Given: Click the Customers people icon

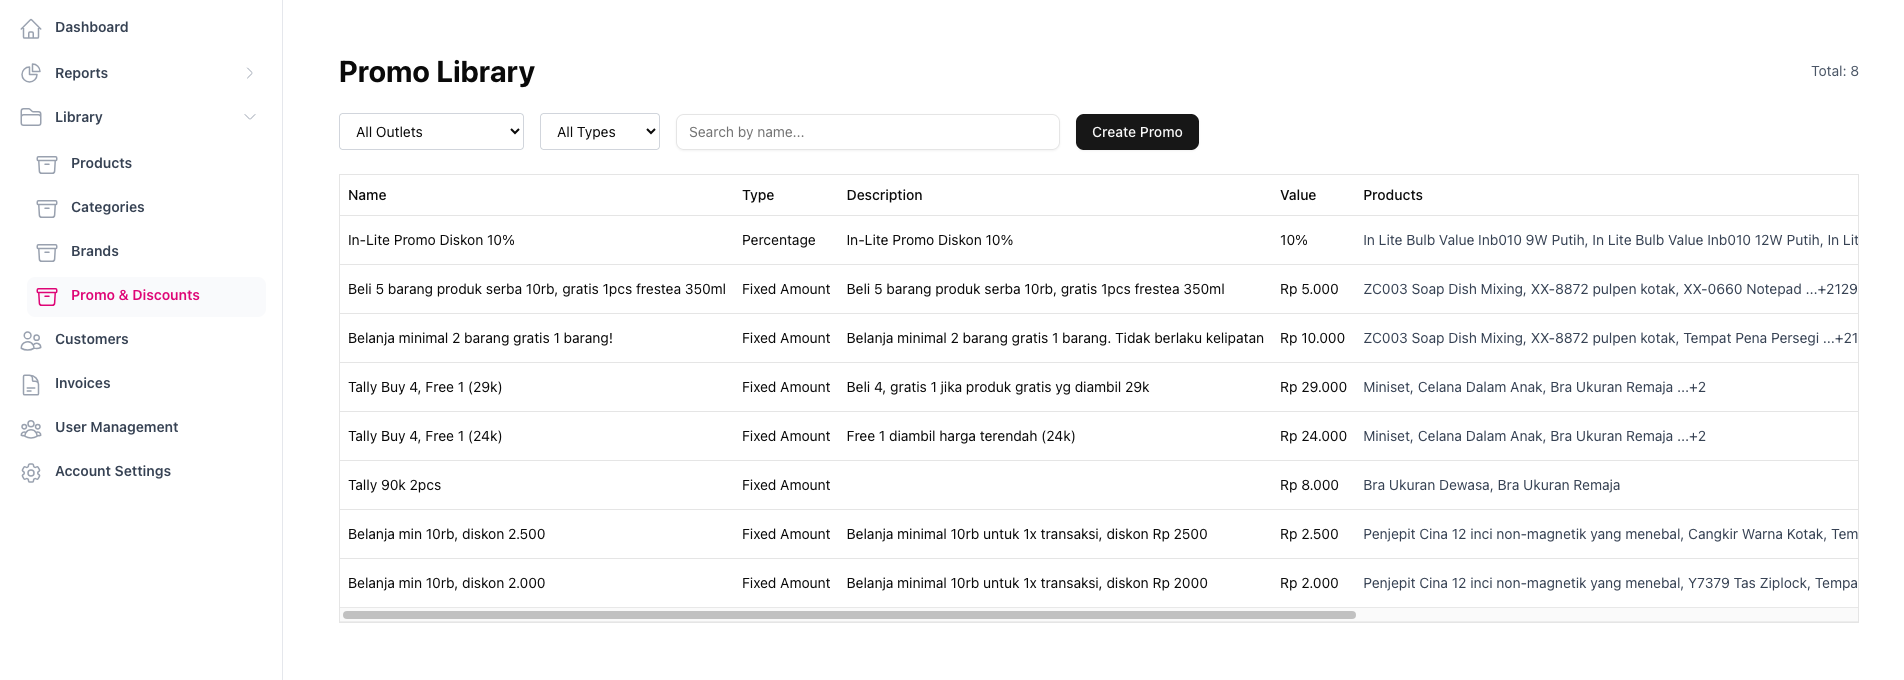Looking at the screenshot, I should click(31, 340).
